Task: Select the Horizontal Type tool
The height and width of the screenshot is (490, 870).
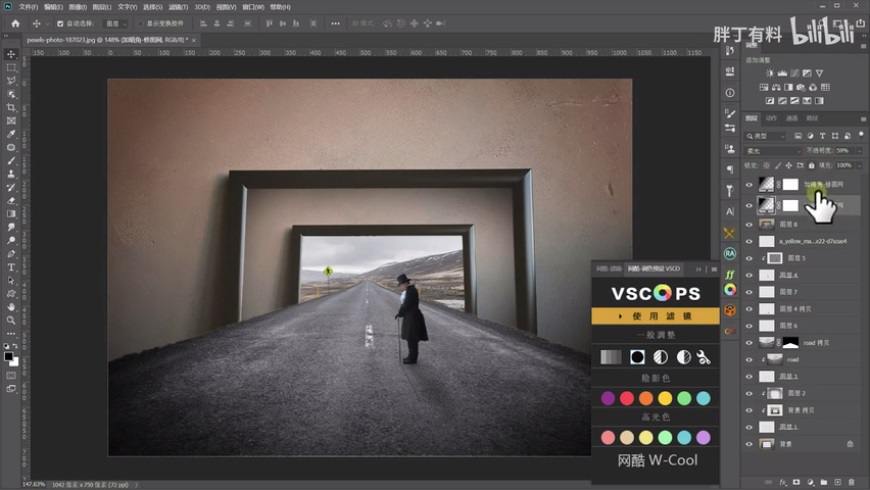Action: pyautogui.click(x=11, y=267)
